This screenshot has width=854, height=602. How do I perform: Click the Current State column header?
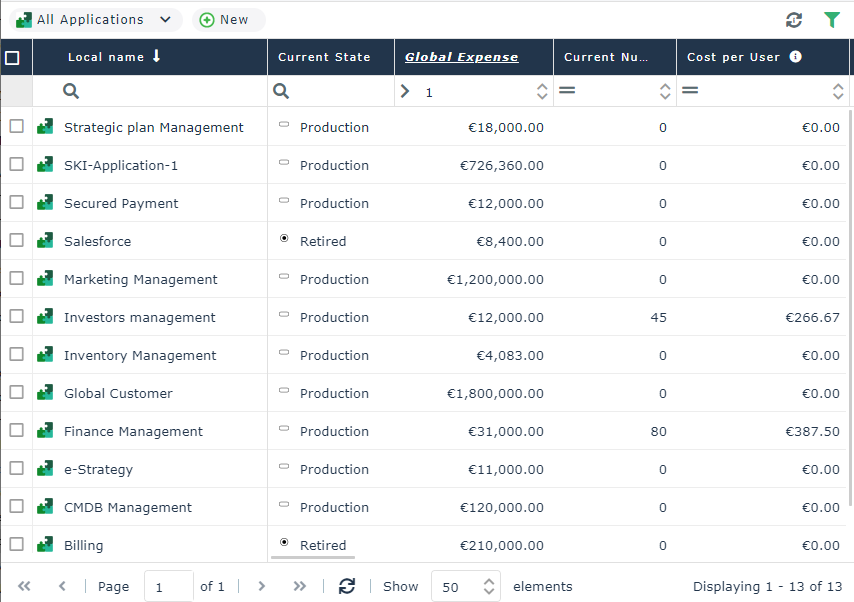(324, 57)
